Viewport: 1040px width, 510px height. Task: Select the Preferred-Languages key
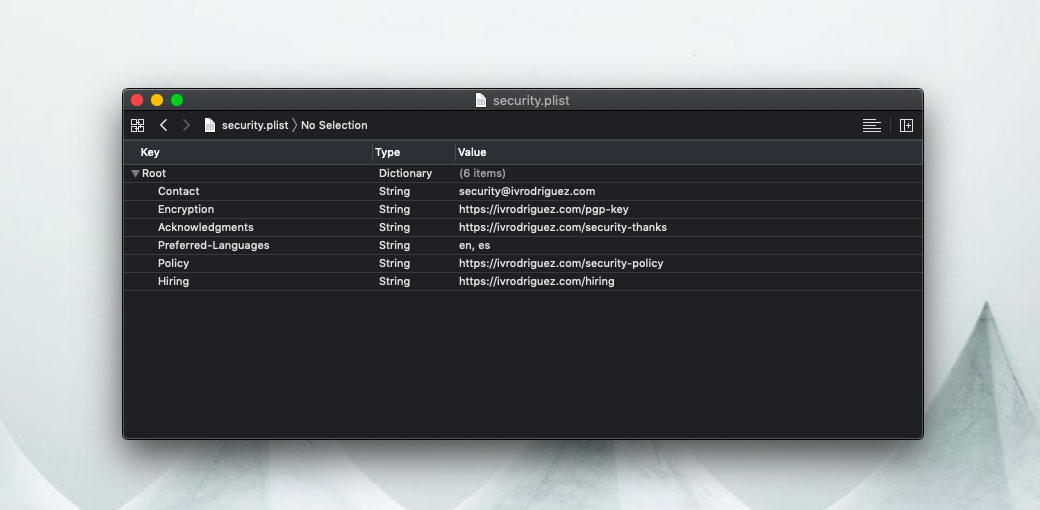pyautogui.click(x=213, y=245)
